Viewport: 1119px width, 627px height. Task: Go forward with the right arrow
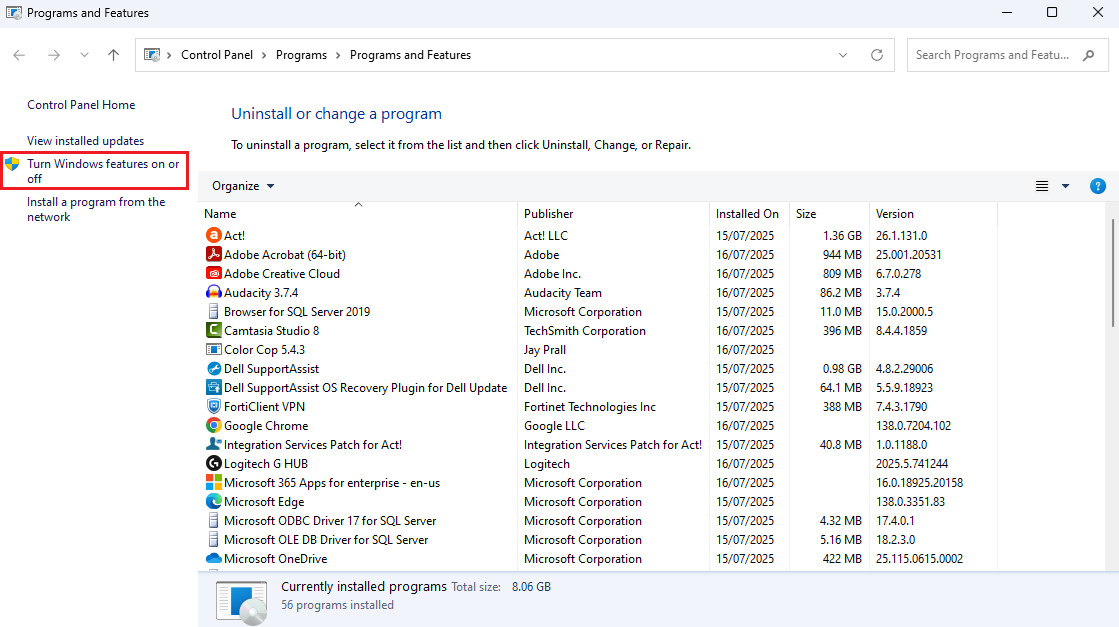[x=54, y=55]
